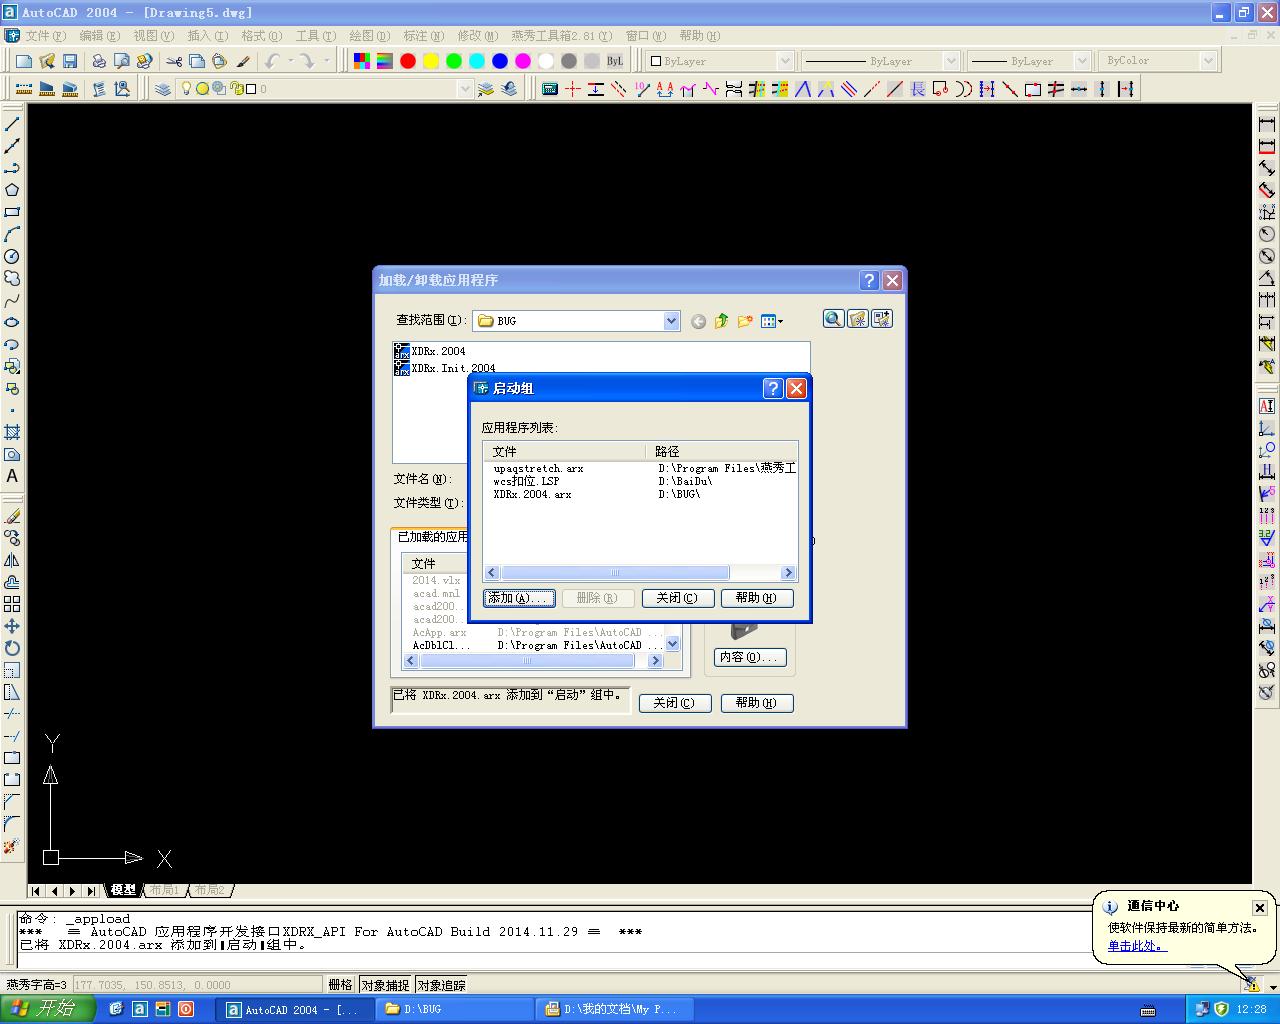Image resolution: width=1280 pixels, height=1024 pixels.
Task: Open the Layer Properties Manager icon
Action: click(x=163, y=89)
